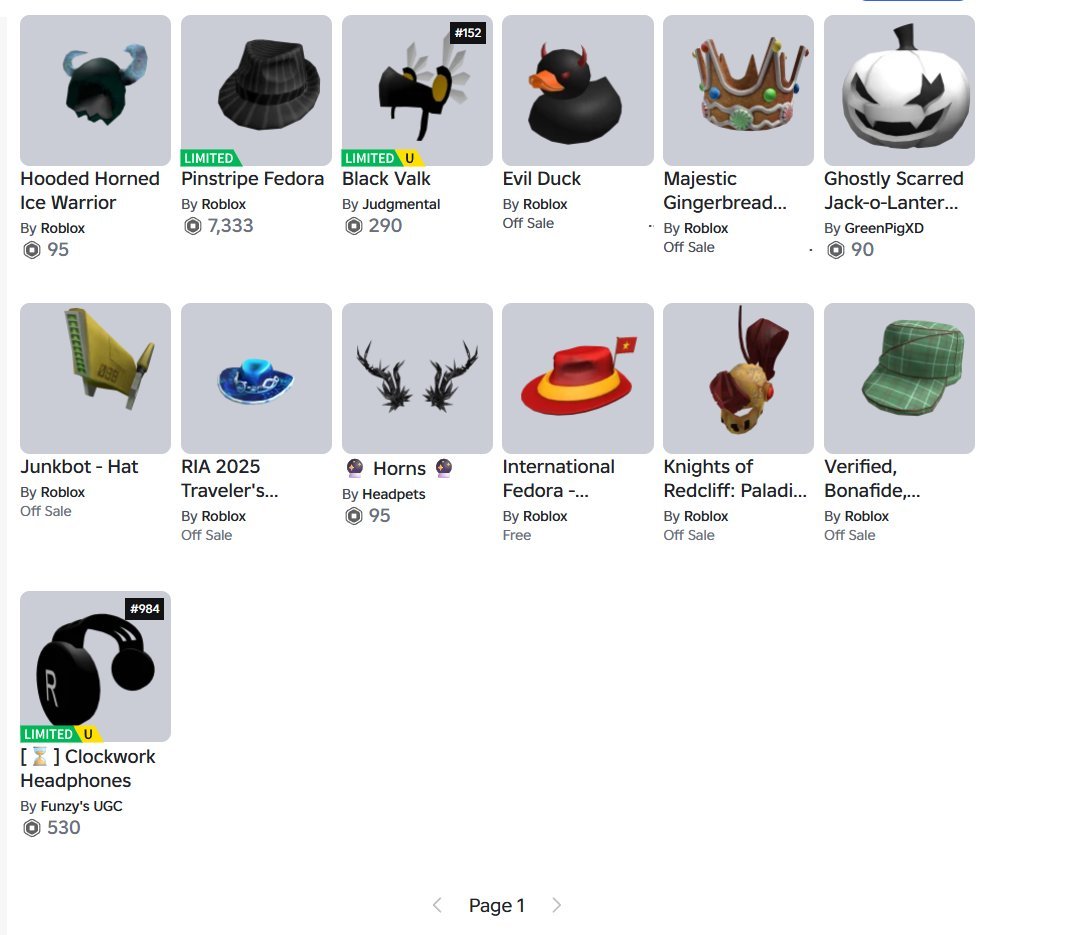
Task: Click Roblox creator under Junkbot - Hat
Action: coord(62,492)
